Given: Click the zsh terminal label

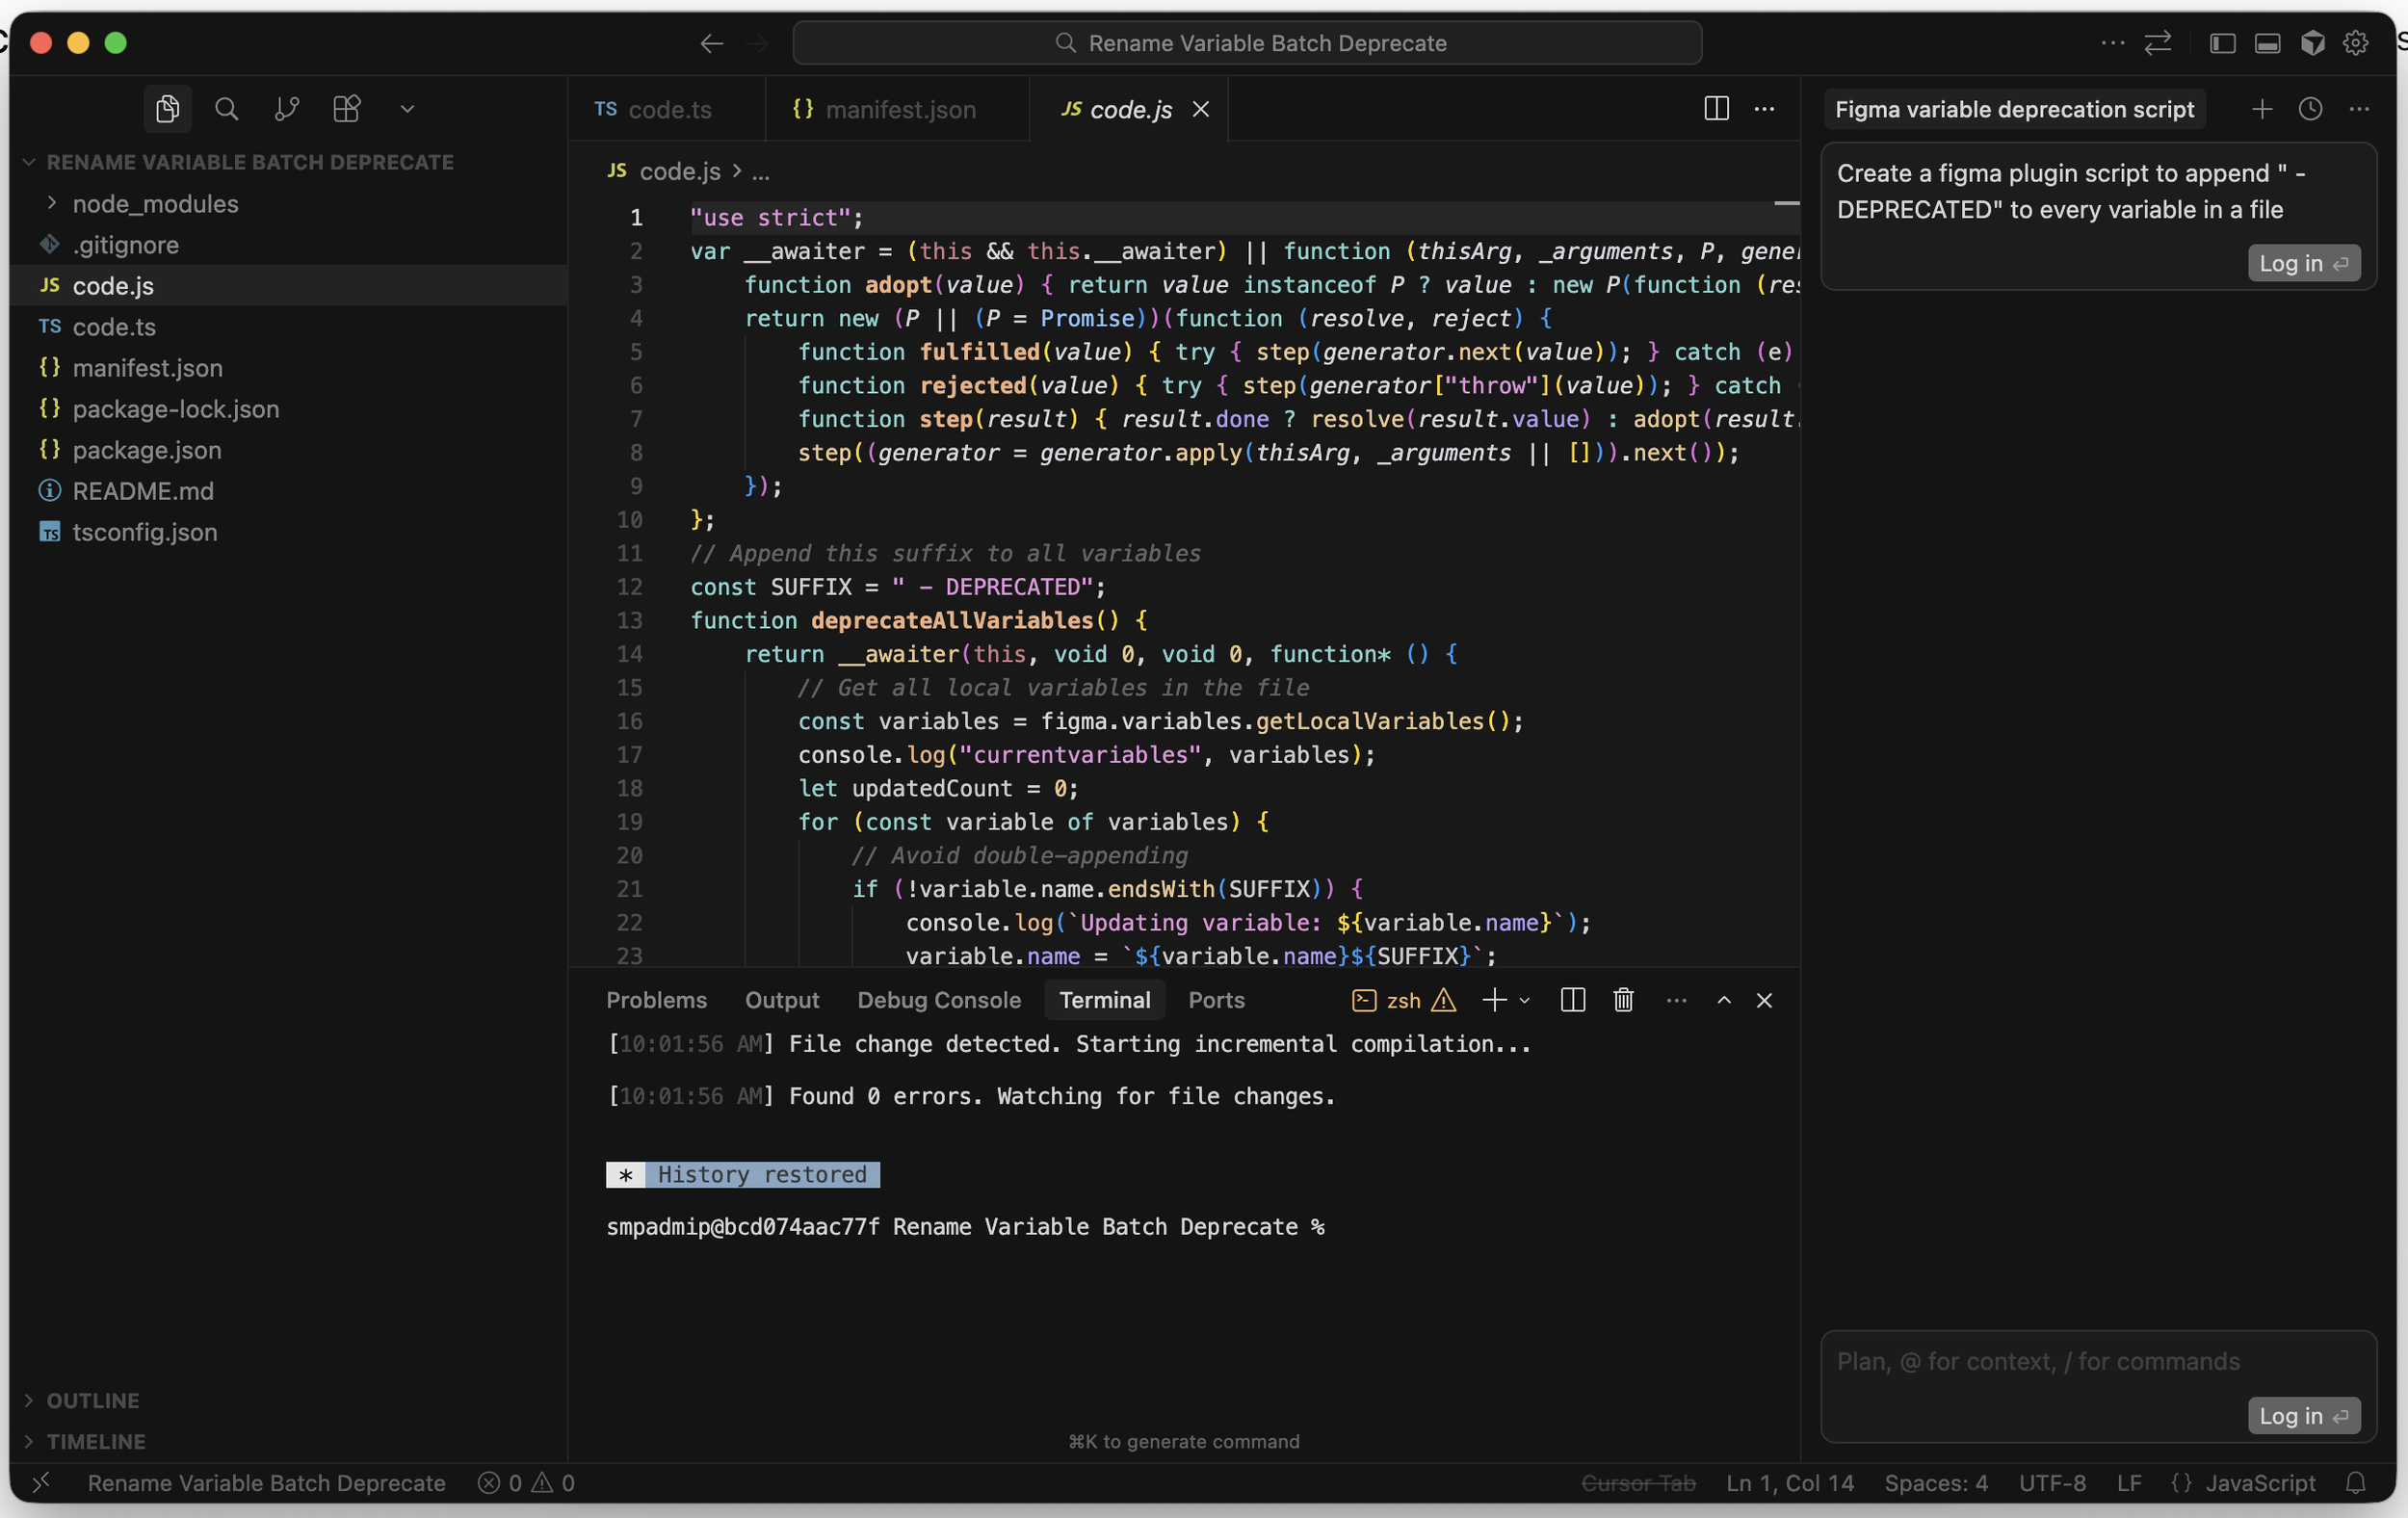Looking at the screenshot, I should 1403,1000.
